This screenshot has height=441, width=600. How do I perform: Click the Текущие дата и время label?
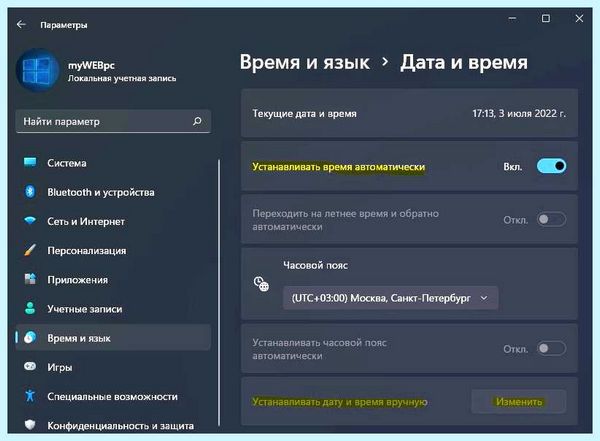[305, 114]
